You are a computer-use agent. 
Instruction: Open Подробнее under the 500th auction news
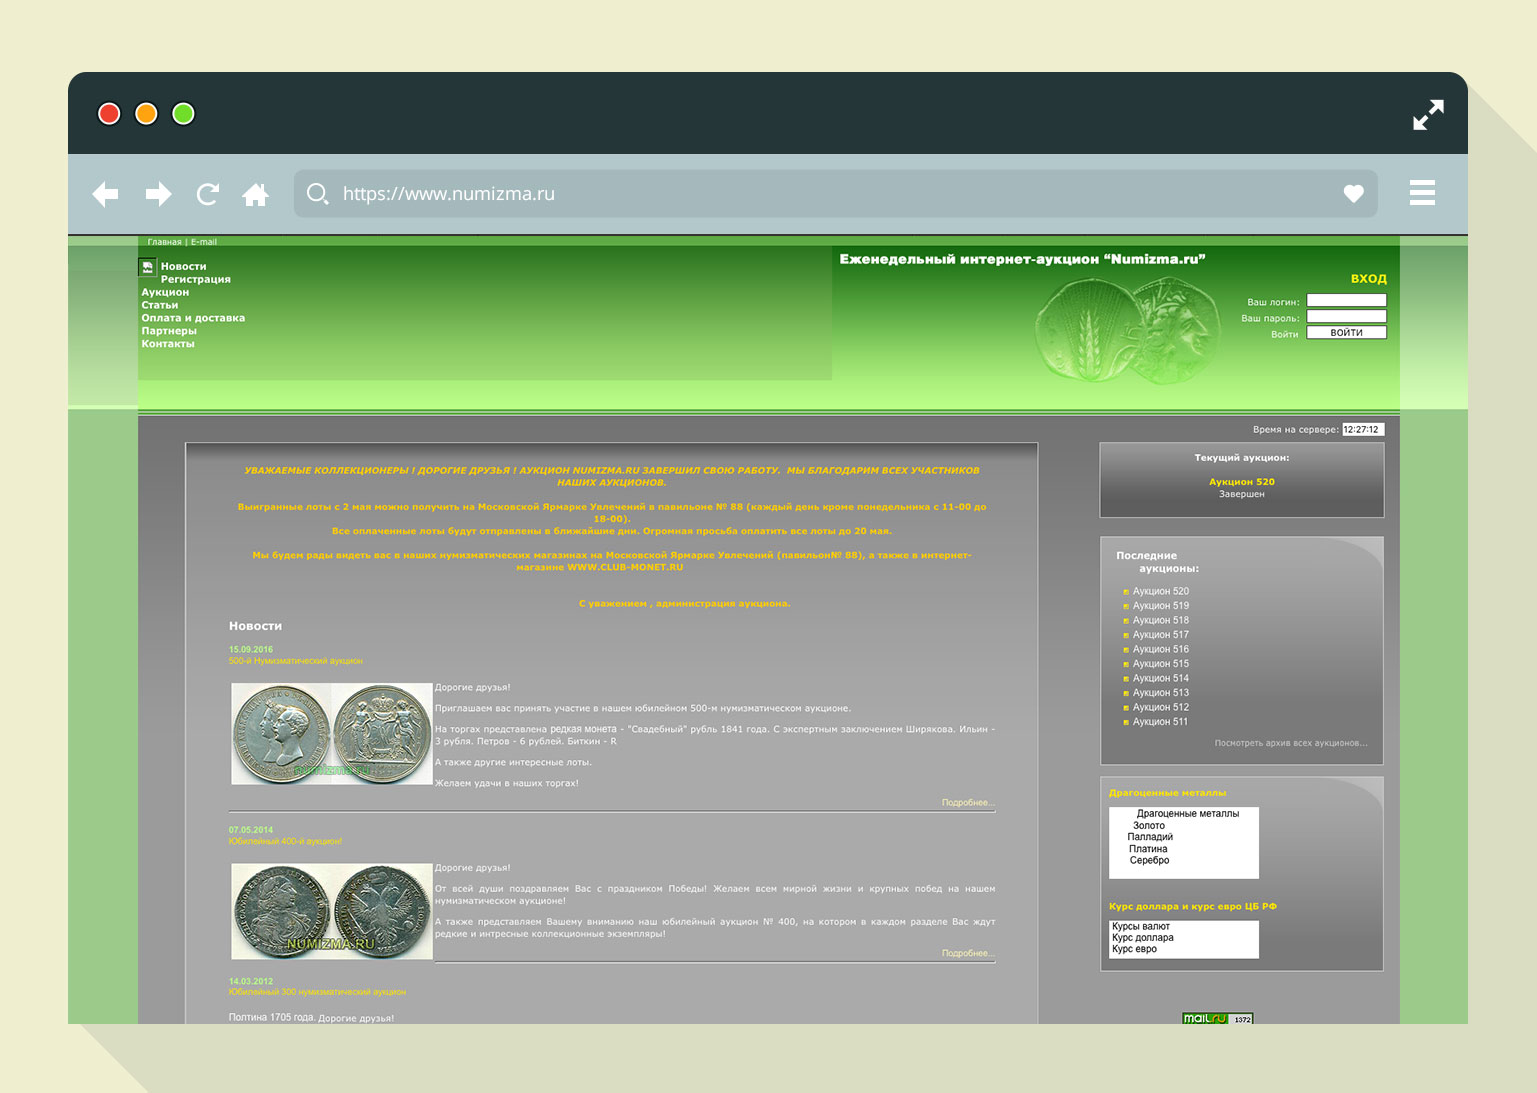(x=968, y=803)
